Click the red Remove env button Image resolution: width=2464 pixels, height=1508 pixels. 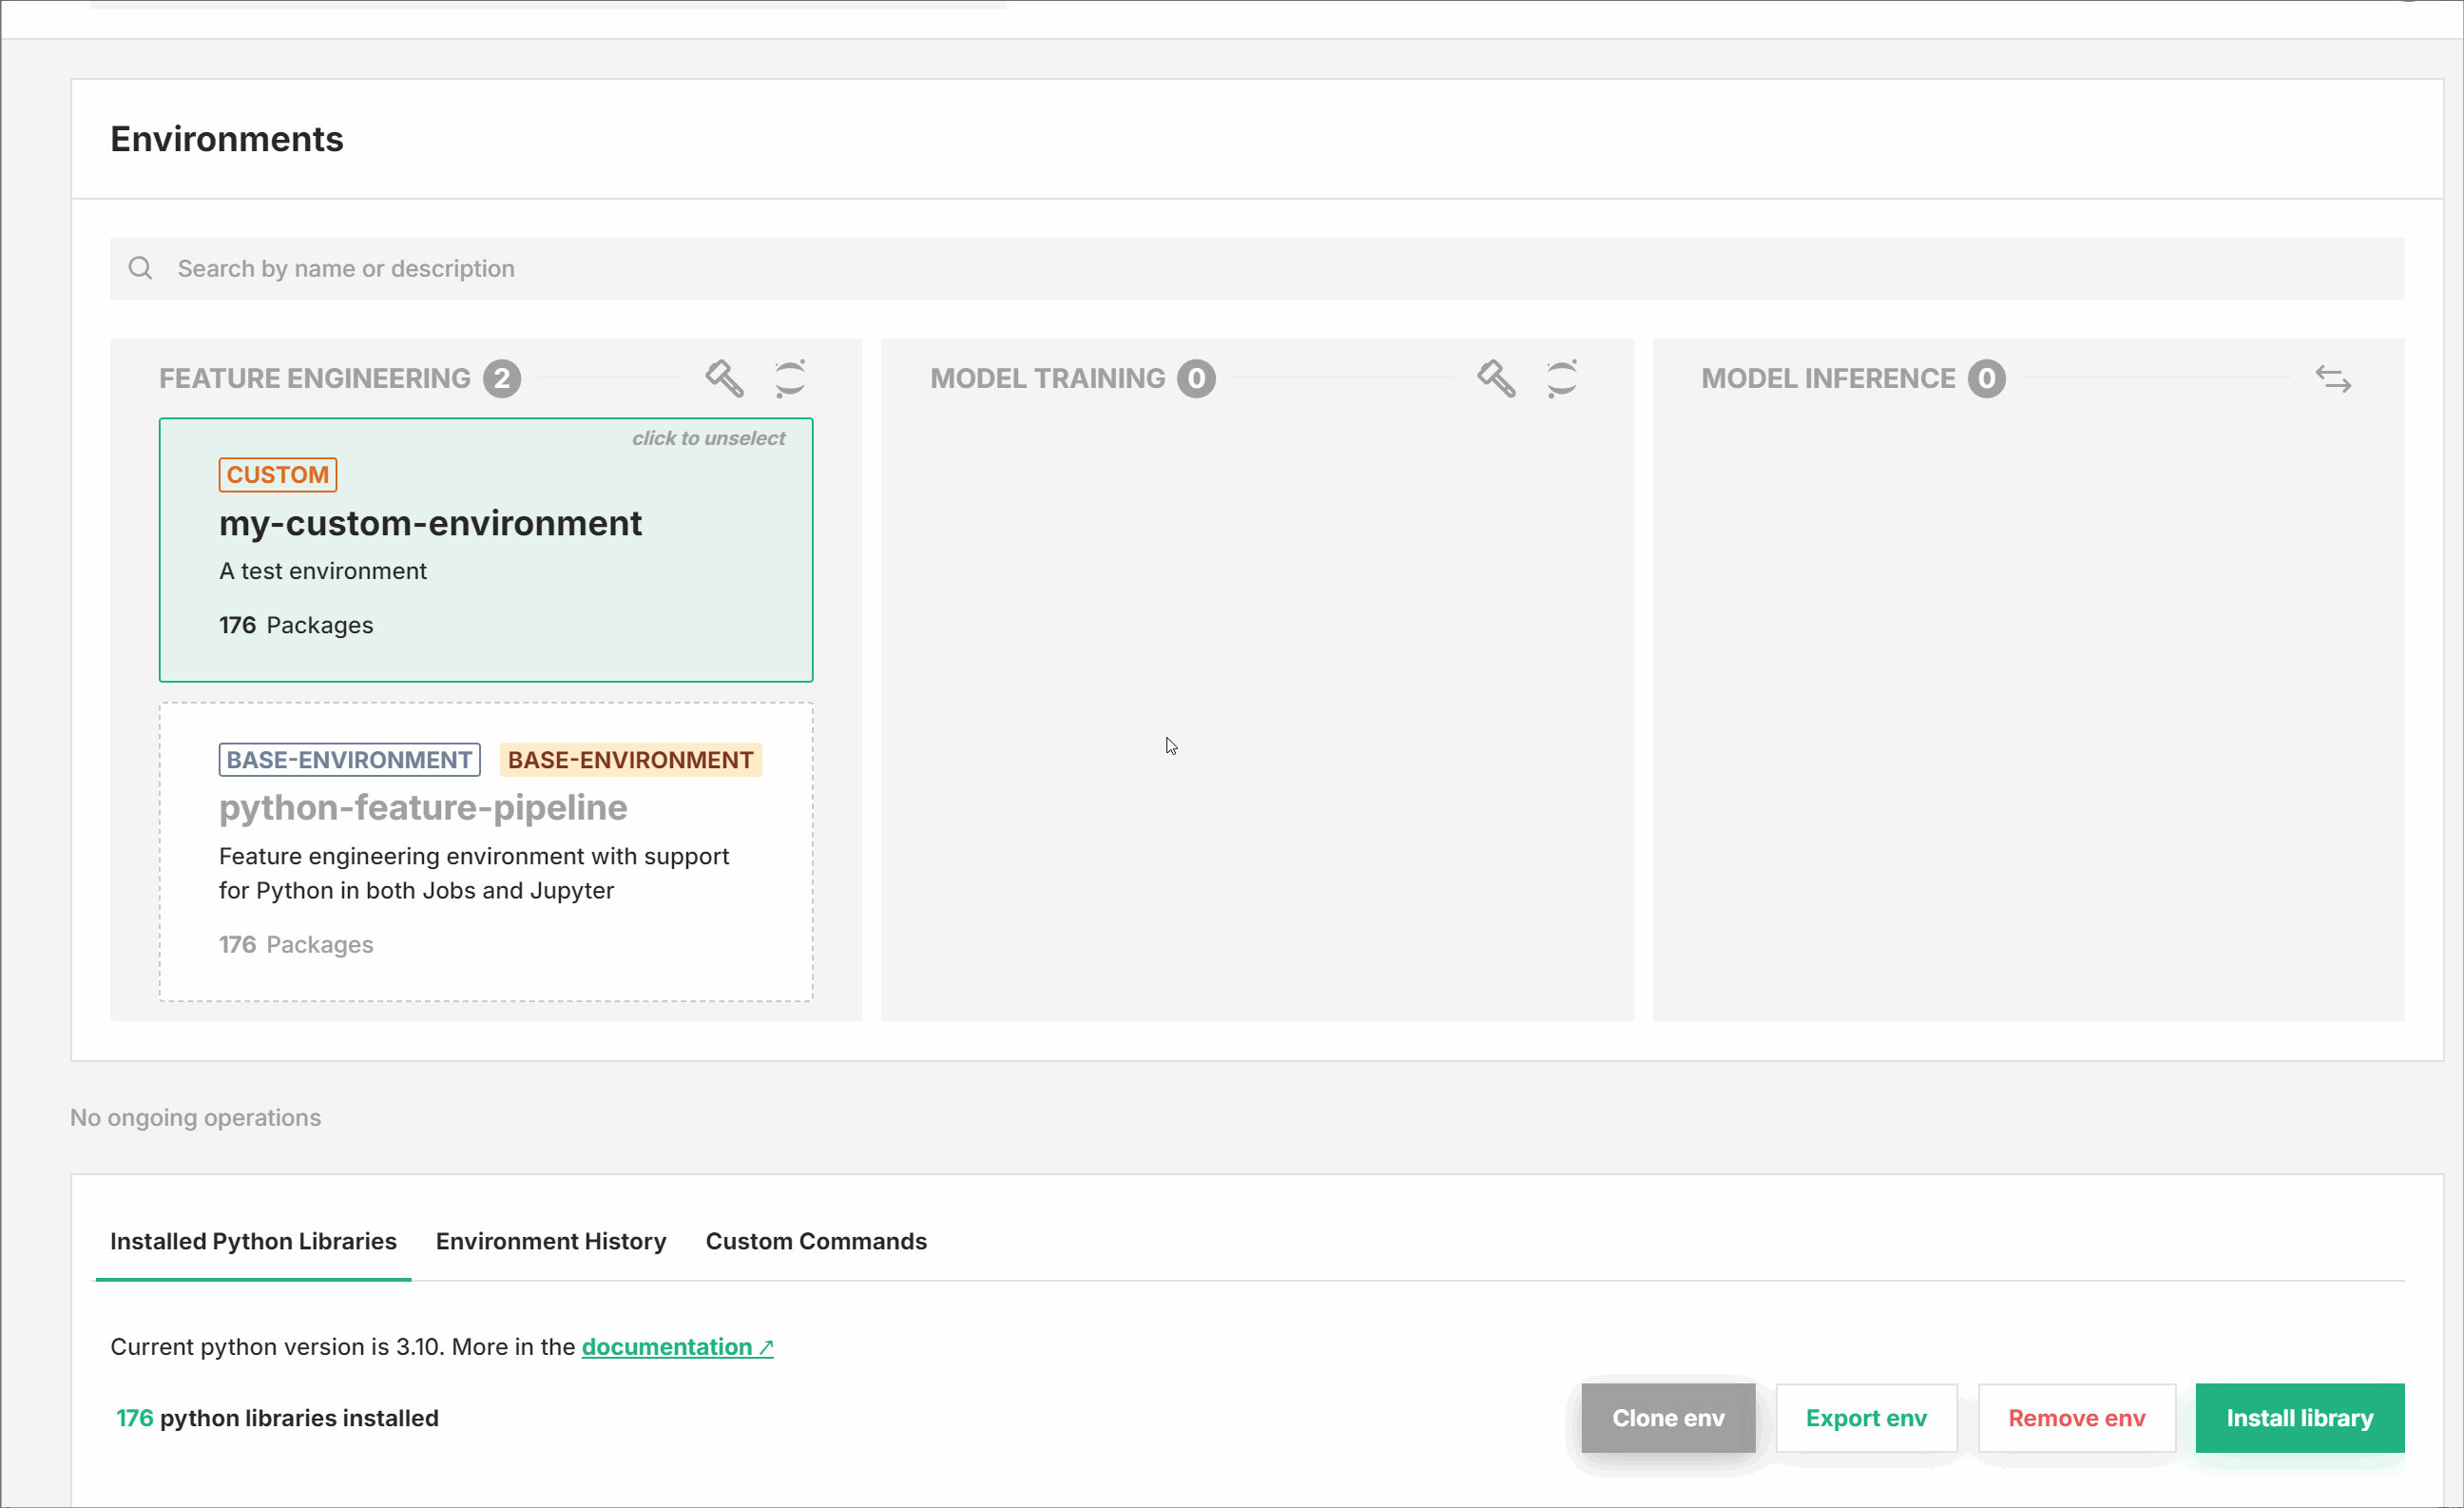tap(2077, 1418)
